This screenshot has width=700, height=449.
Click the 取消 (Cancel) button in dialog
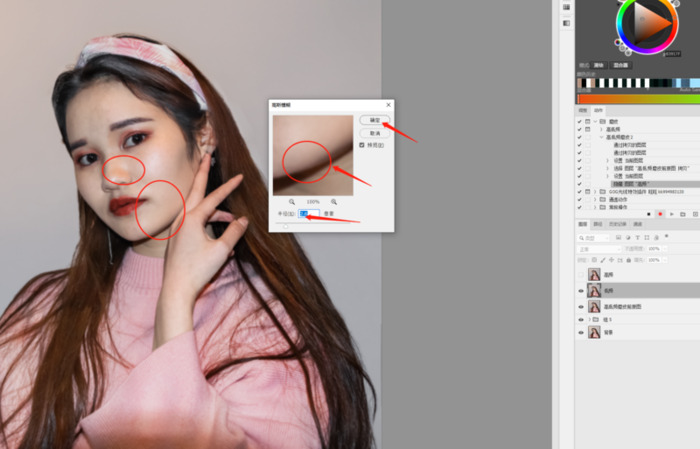coord(372,132)
